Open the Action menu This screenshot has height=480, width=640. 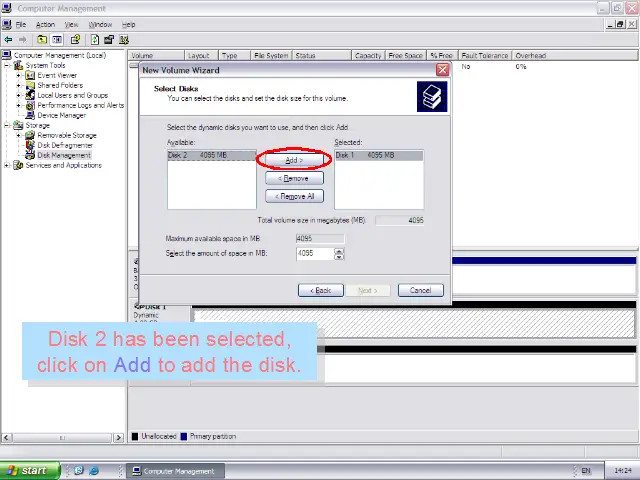tap(45, 24)
